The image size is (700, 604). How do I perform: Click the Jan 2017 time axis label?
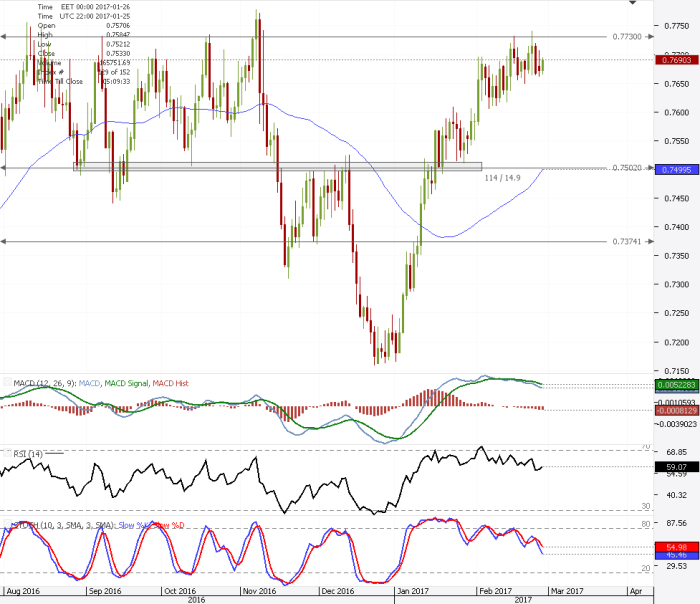click(x=413, y=591)
